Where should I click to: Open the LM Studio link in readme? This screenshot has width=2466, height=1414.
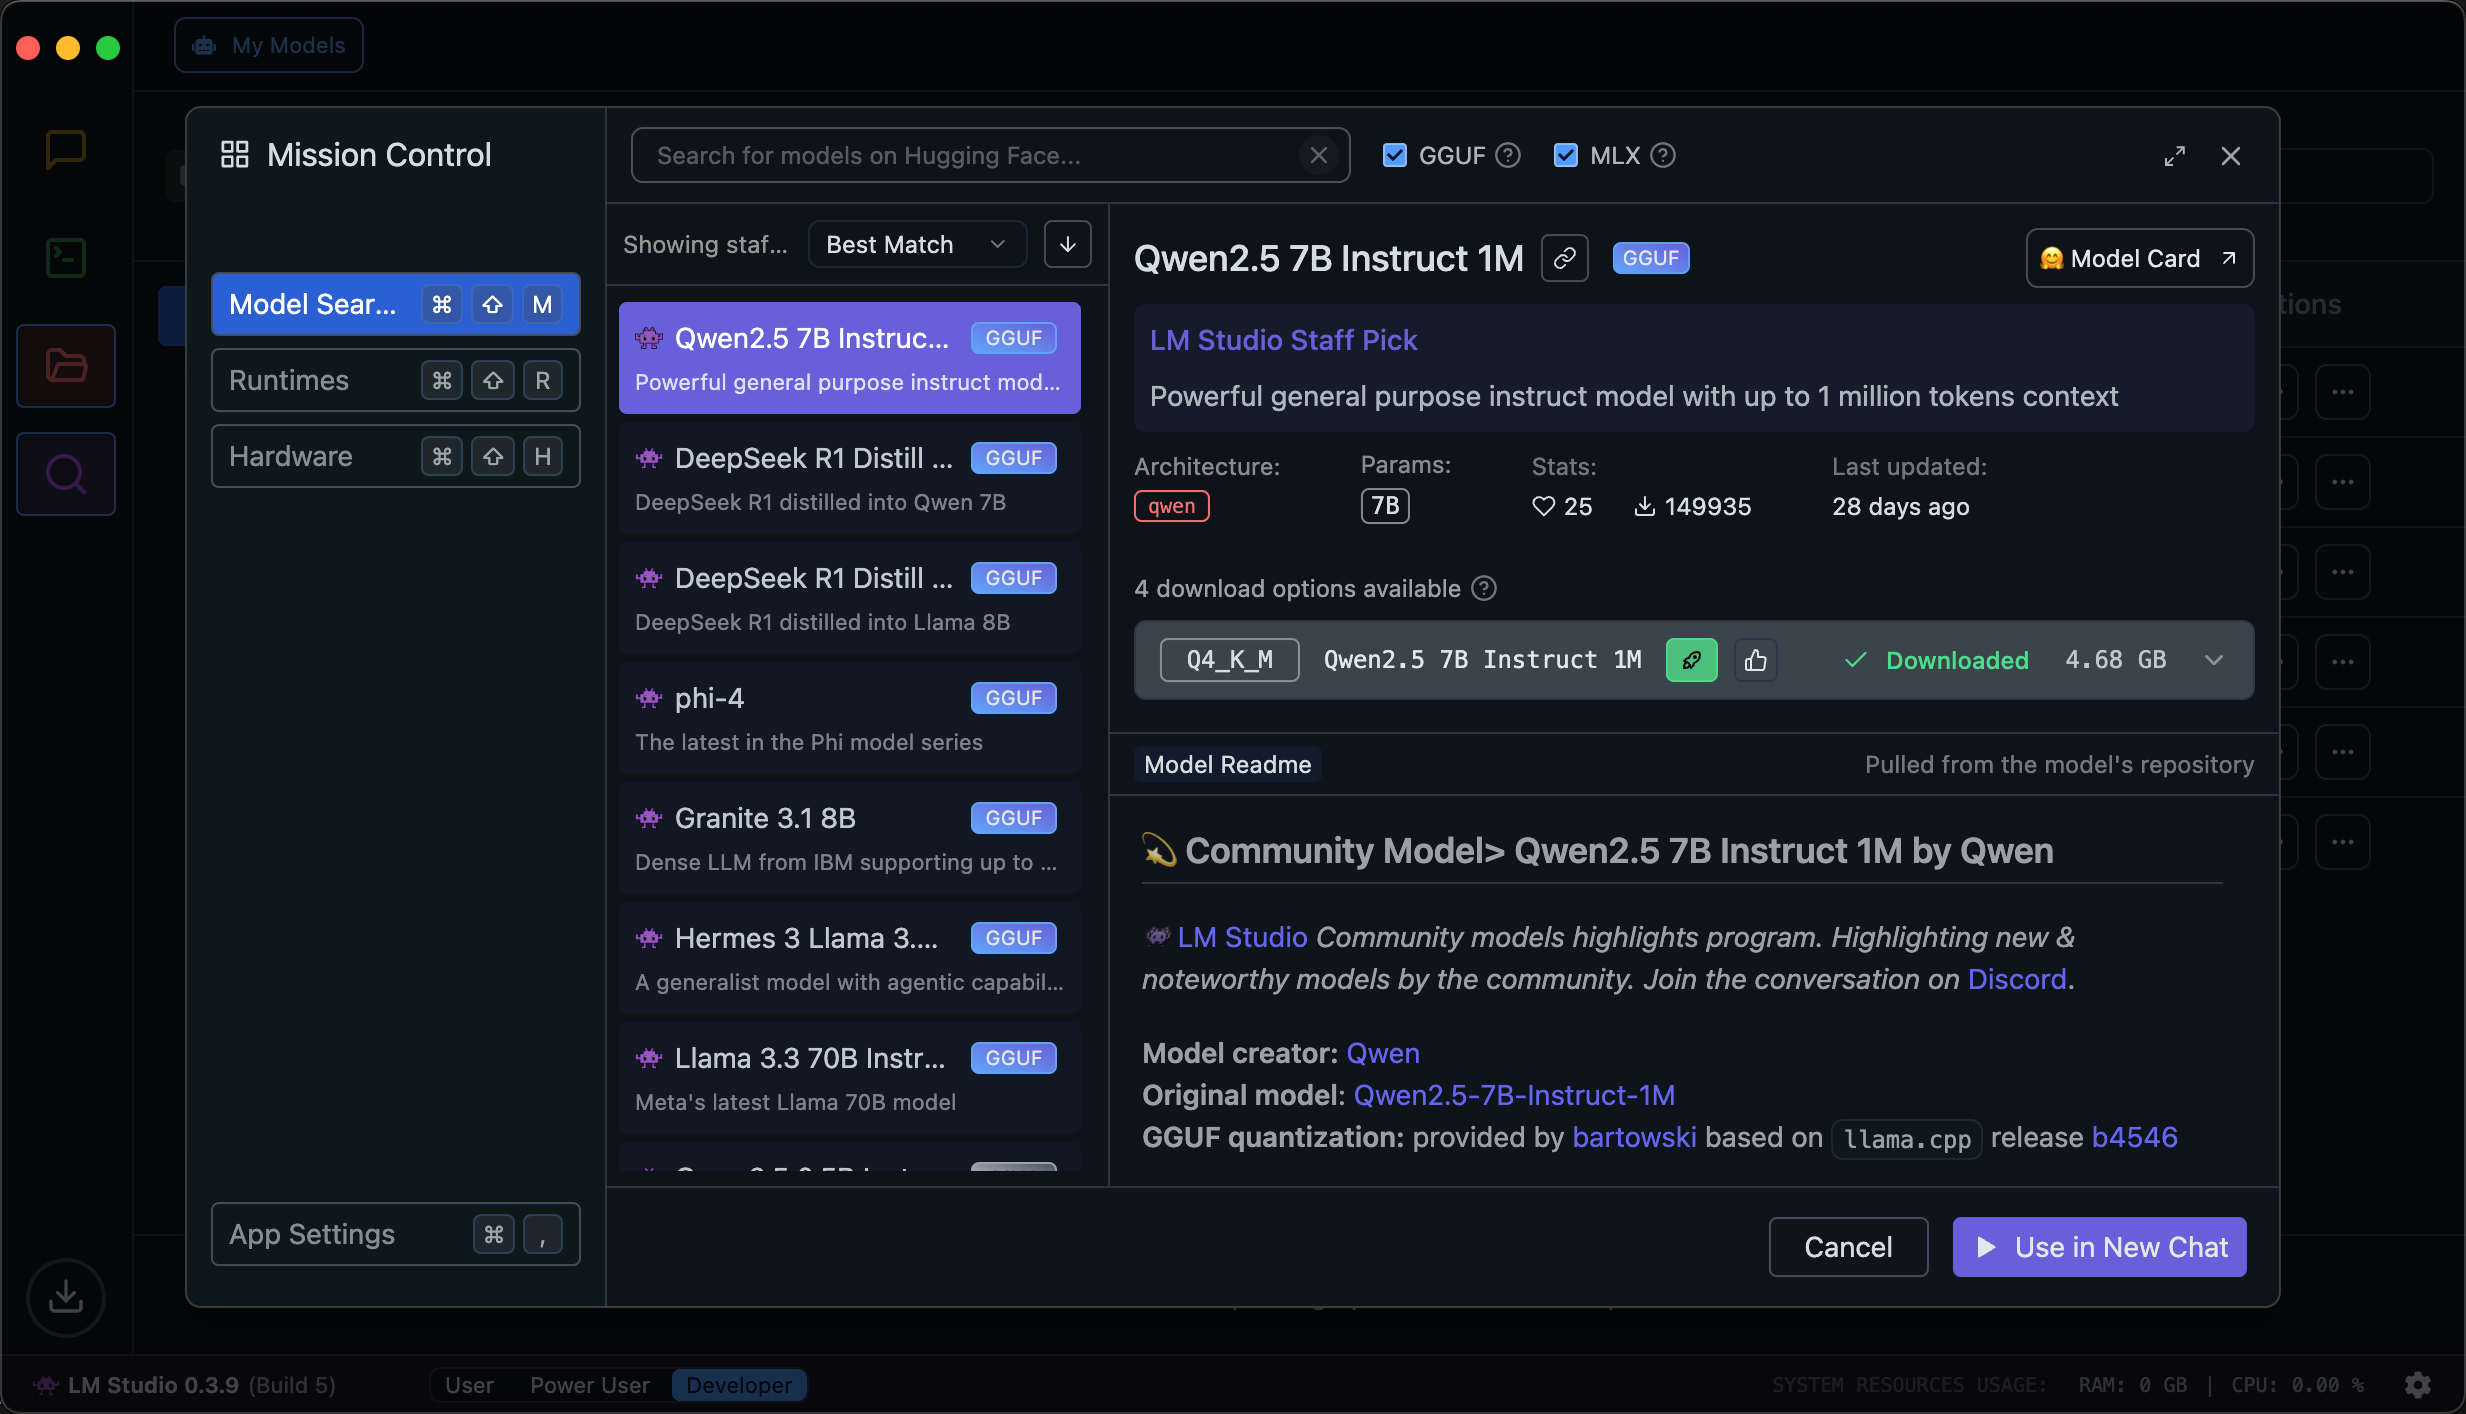[1242, 937]
